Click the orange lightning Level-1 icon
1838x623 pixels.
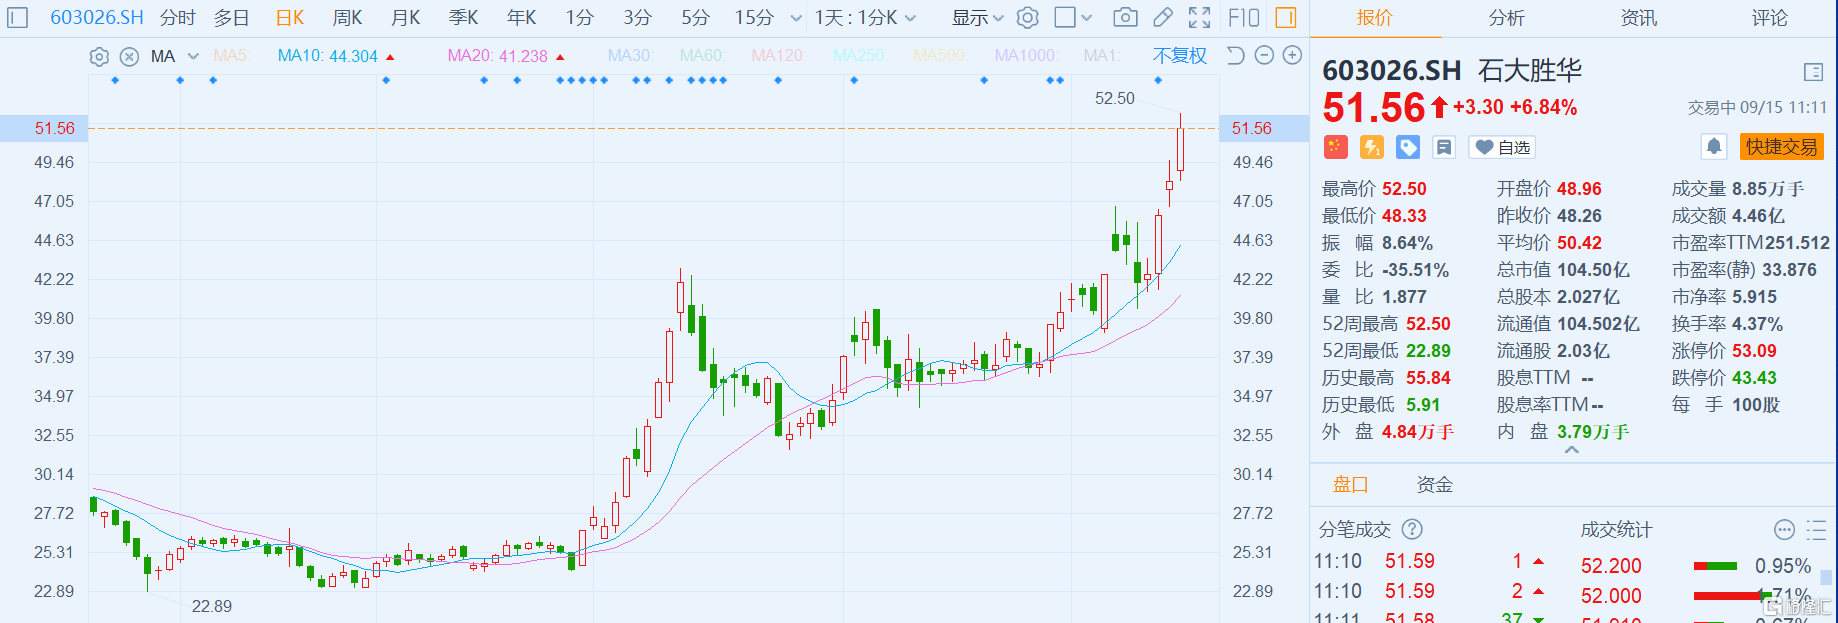pyautogui.click(x=1372, y=147)
